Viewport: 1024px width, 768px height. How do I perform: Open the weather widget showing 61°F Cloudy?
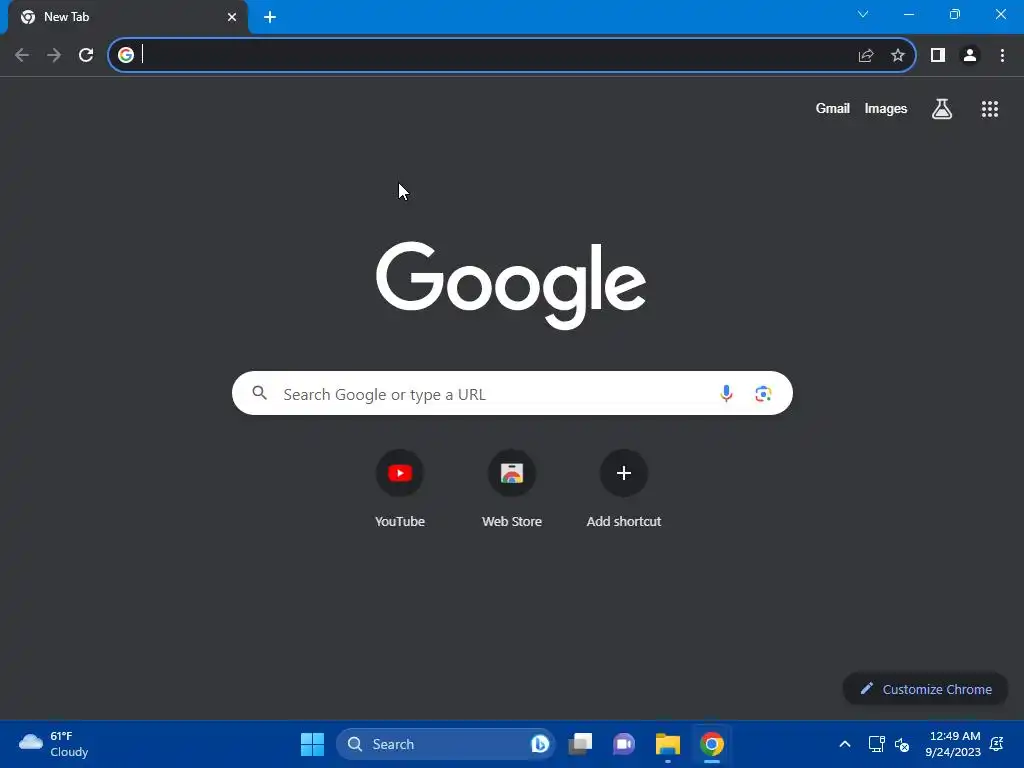(x=54, y=744)
